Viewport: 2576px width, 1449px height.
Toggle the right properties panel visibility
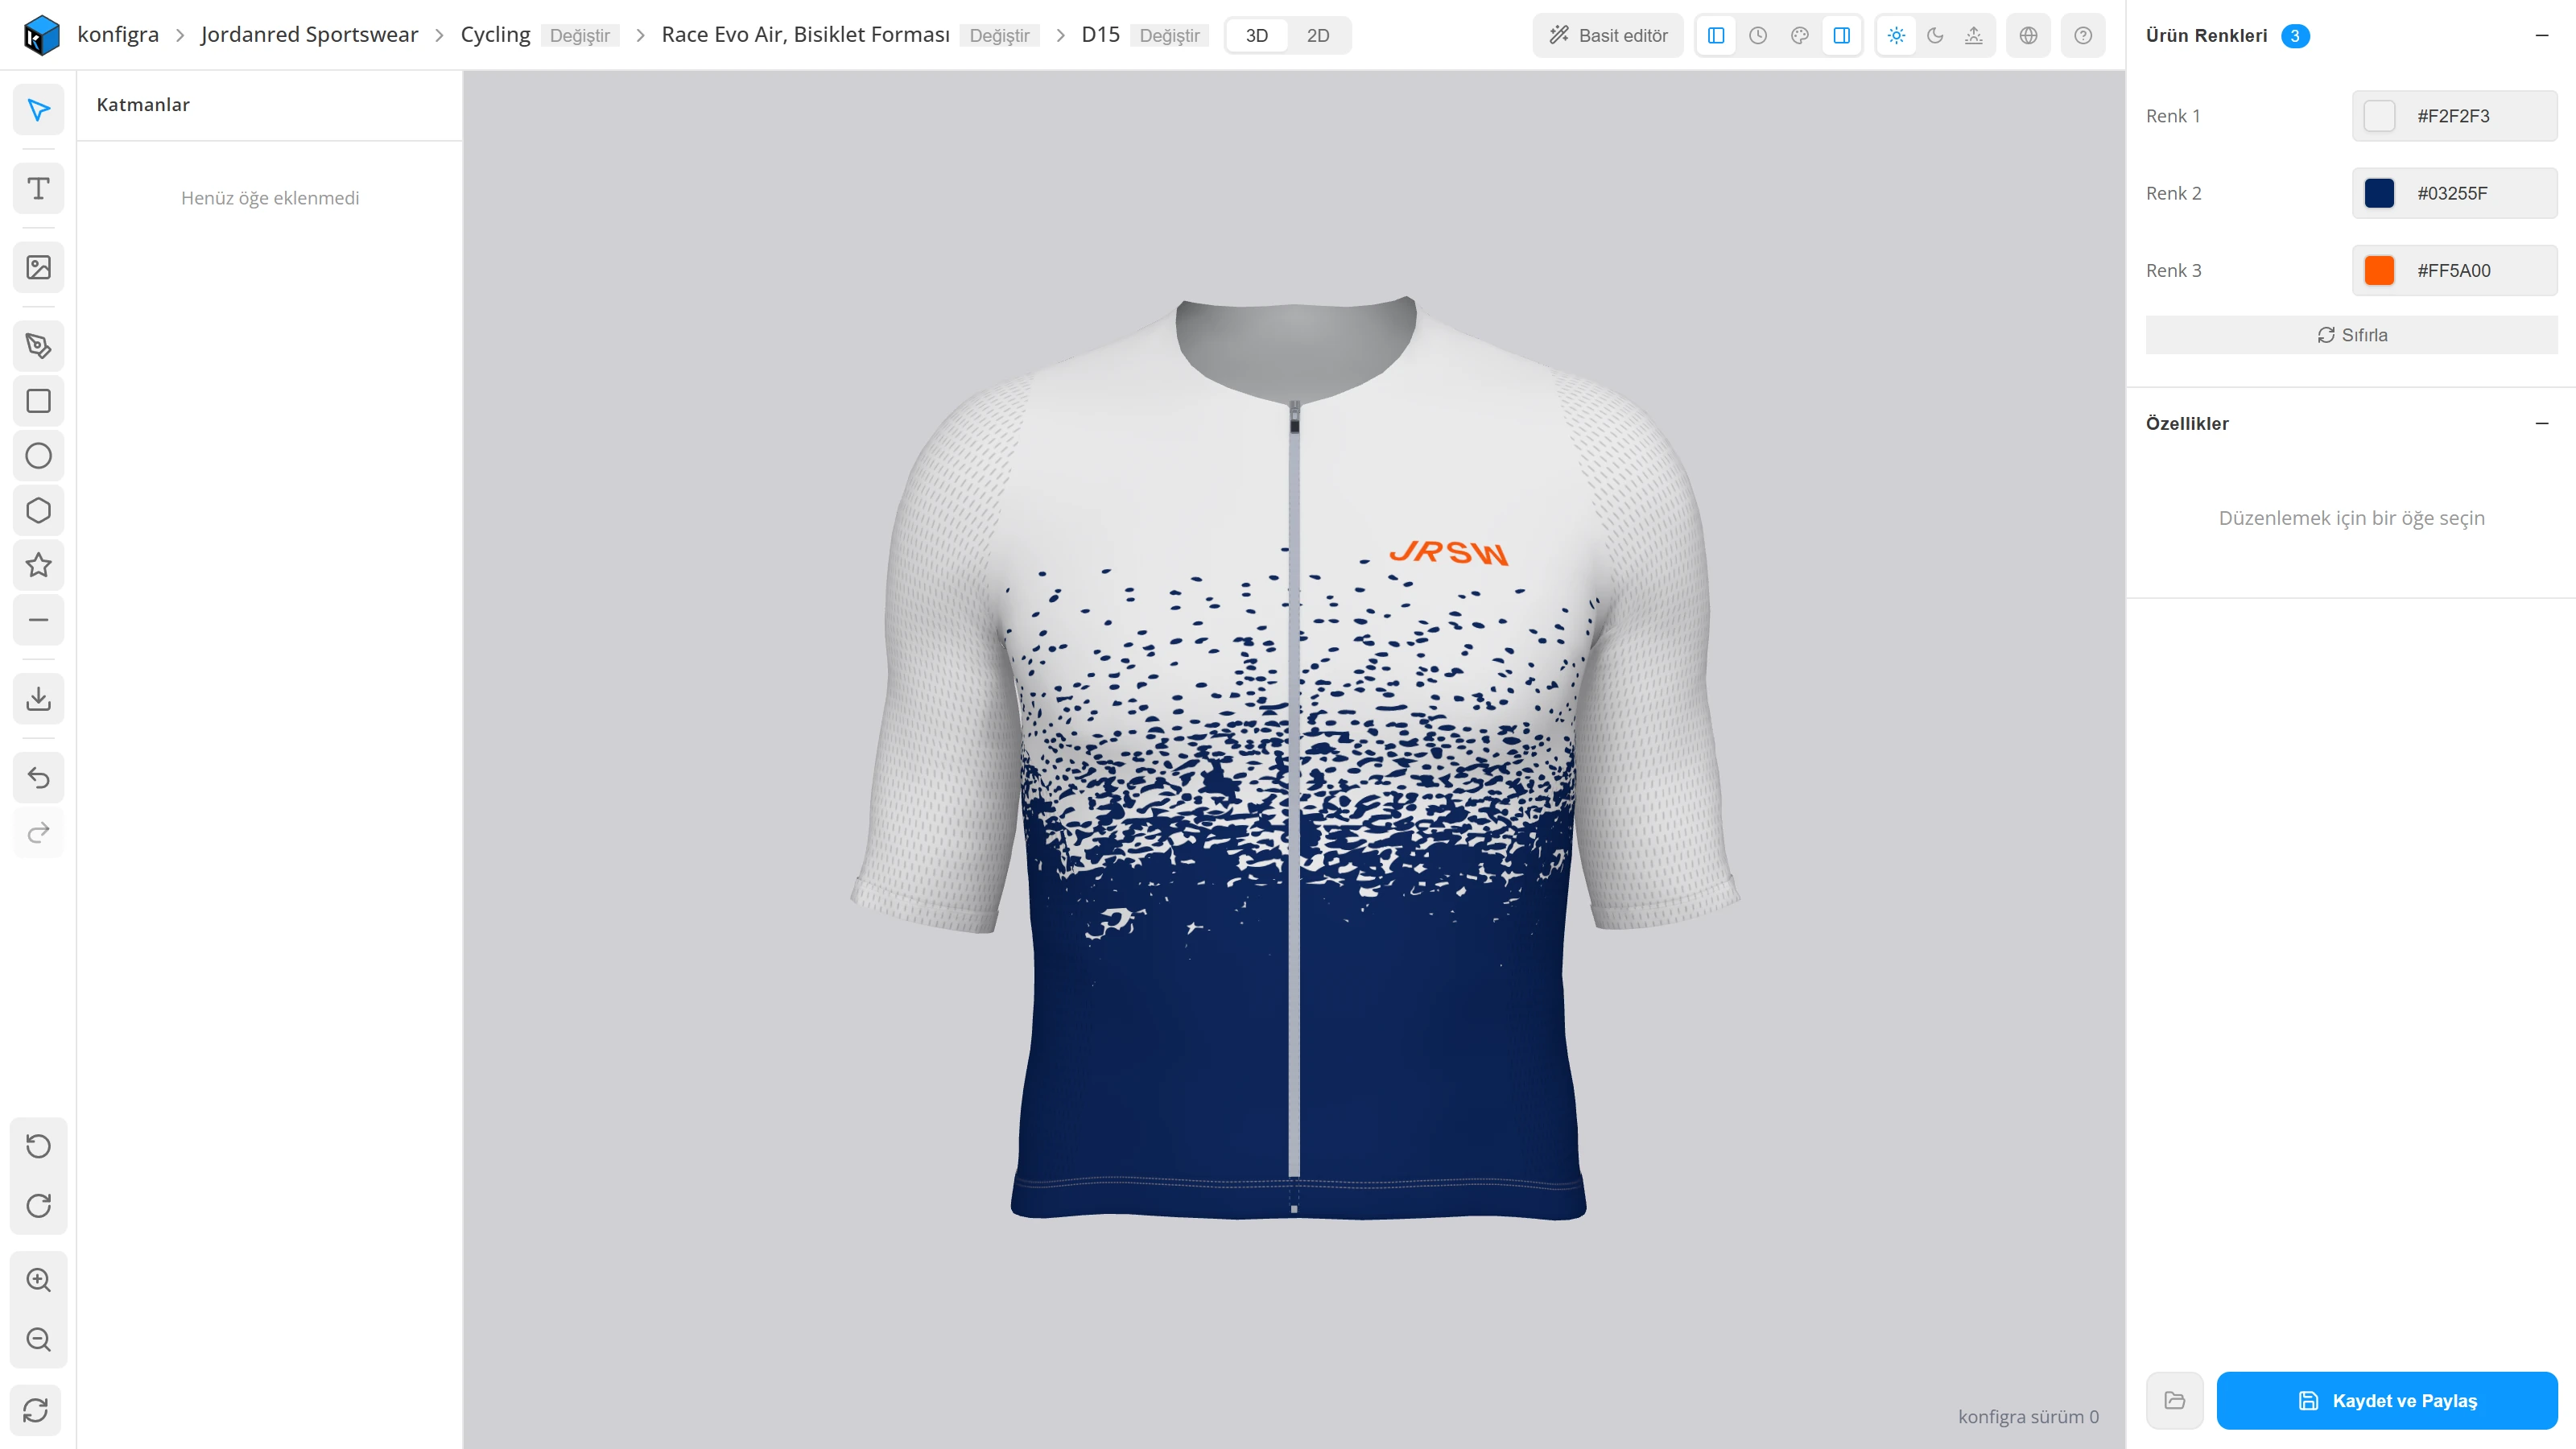(1841, 36)
